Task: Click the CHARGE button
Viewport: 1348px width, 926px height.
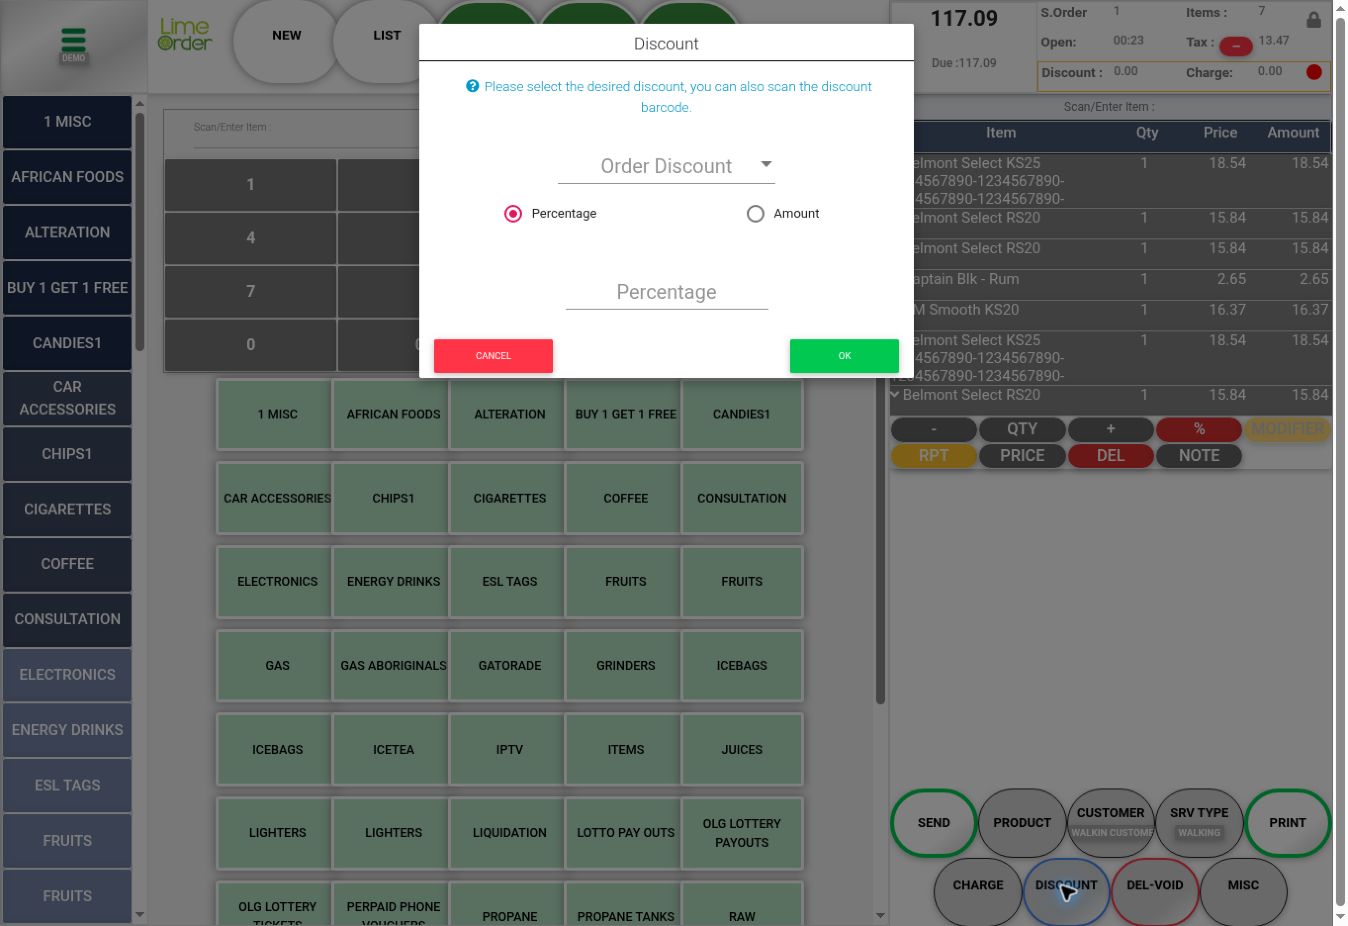Action: [978, 890]
